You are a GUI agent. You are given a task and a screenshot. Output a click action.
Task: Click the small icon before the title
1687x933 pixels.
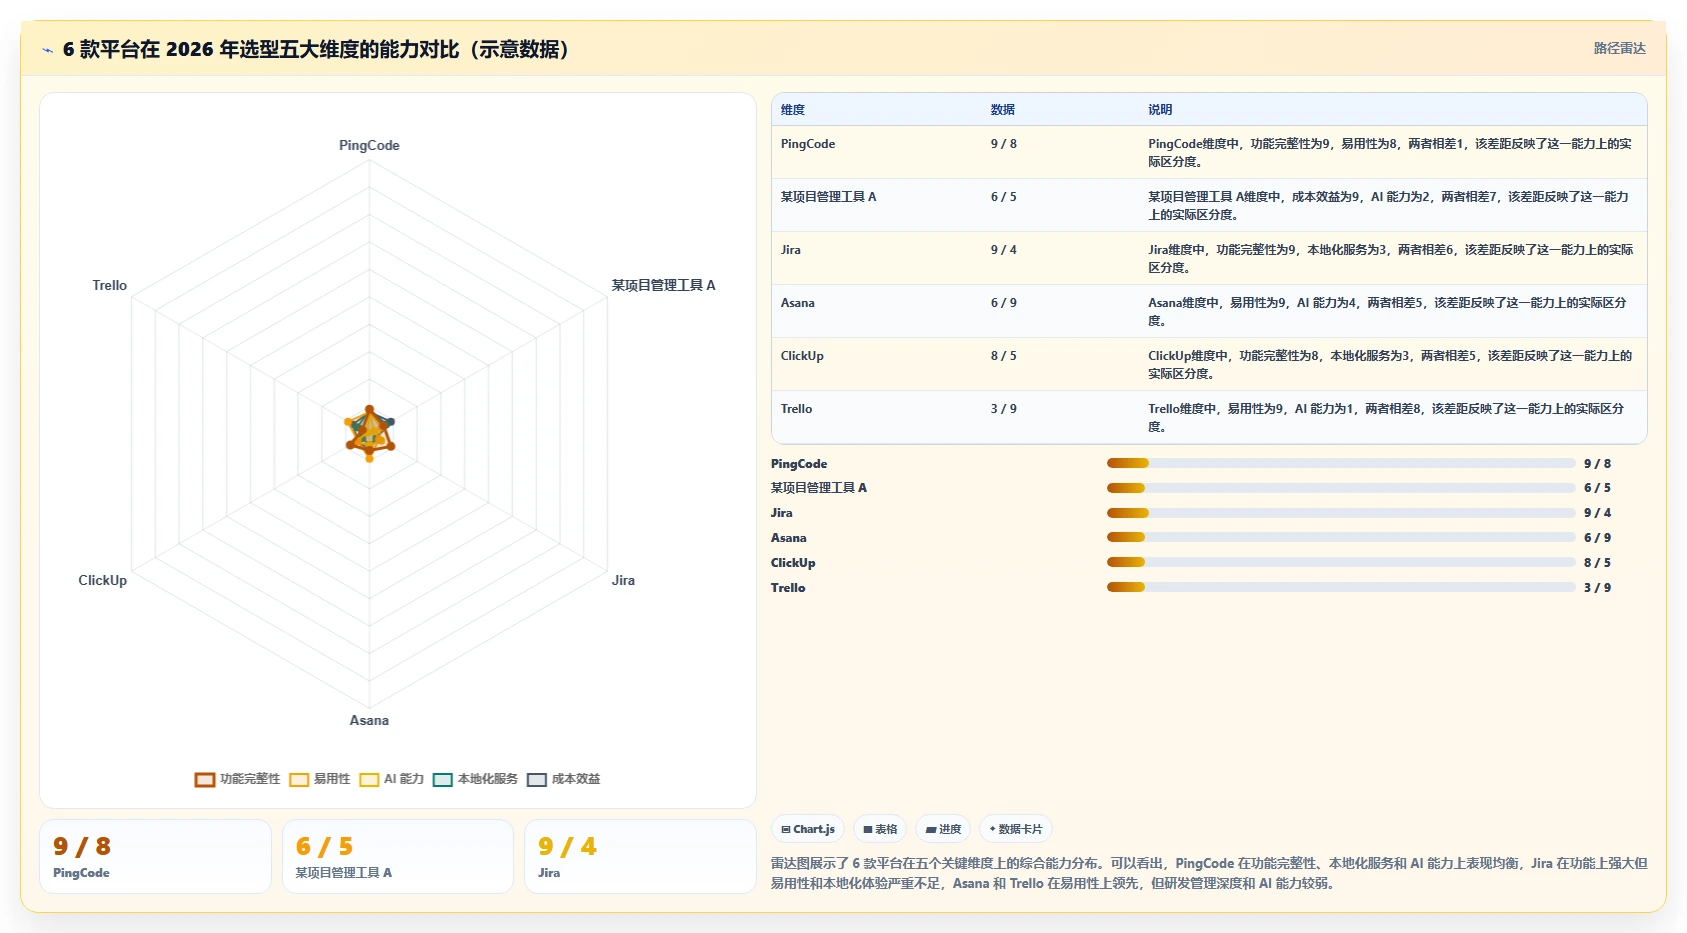pos(47,50)
